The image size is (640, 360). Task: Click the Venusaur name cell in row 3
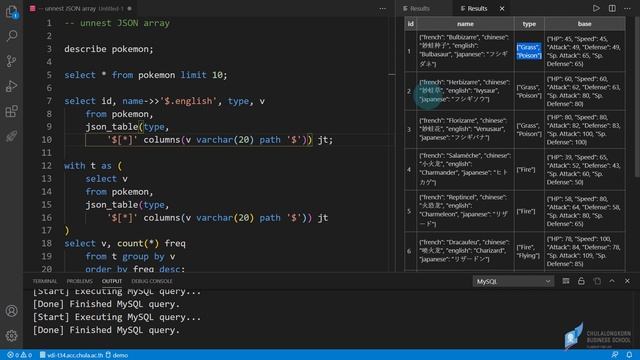(465, 129)
